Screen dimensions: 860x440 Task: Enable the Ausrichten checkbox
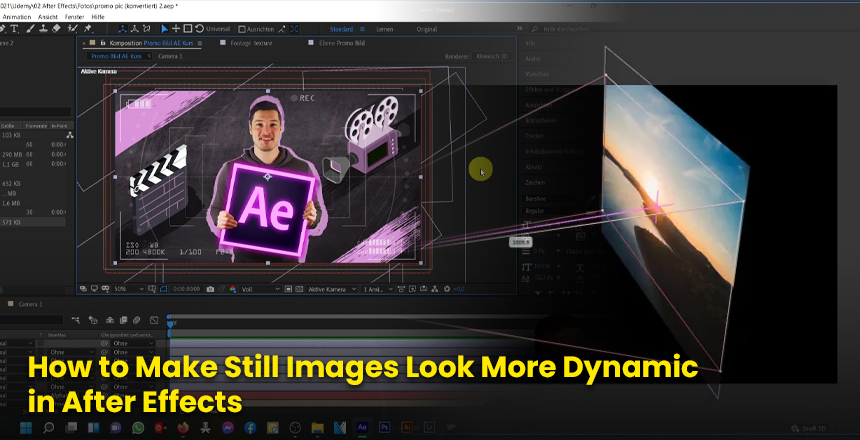coord(242,29)
